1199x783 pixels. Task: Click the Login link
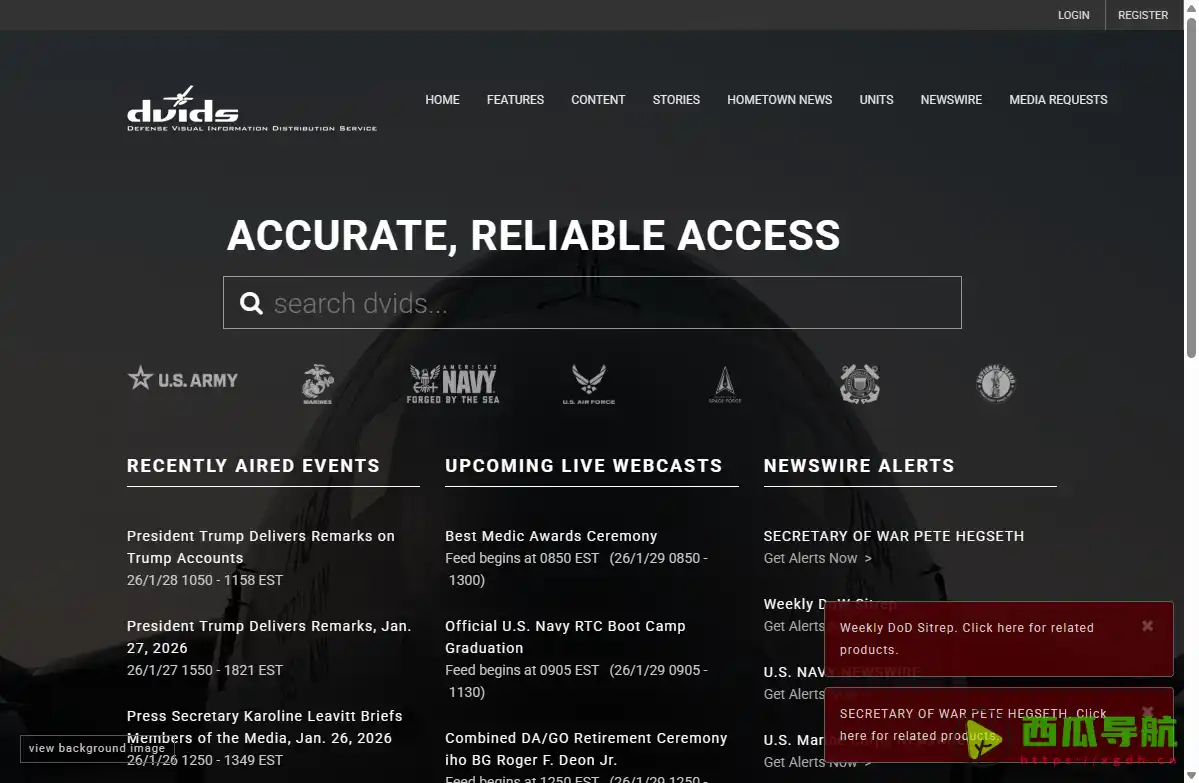click(1073, 15)
